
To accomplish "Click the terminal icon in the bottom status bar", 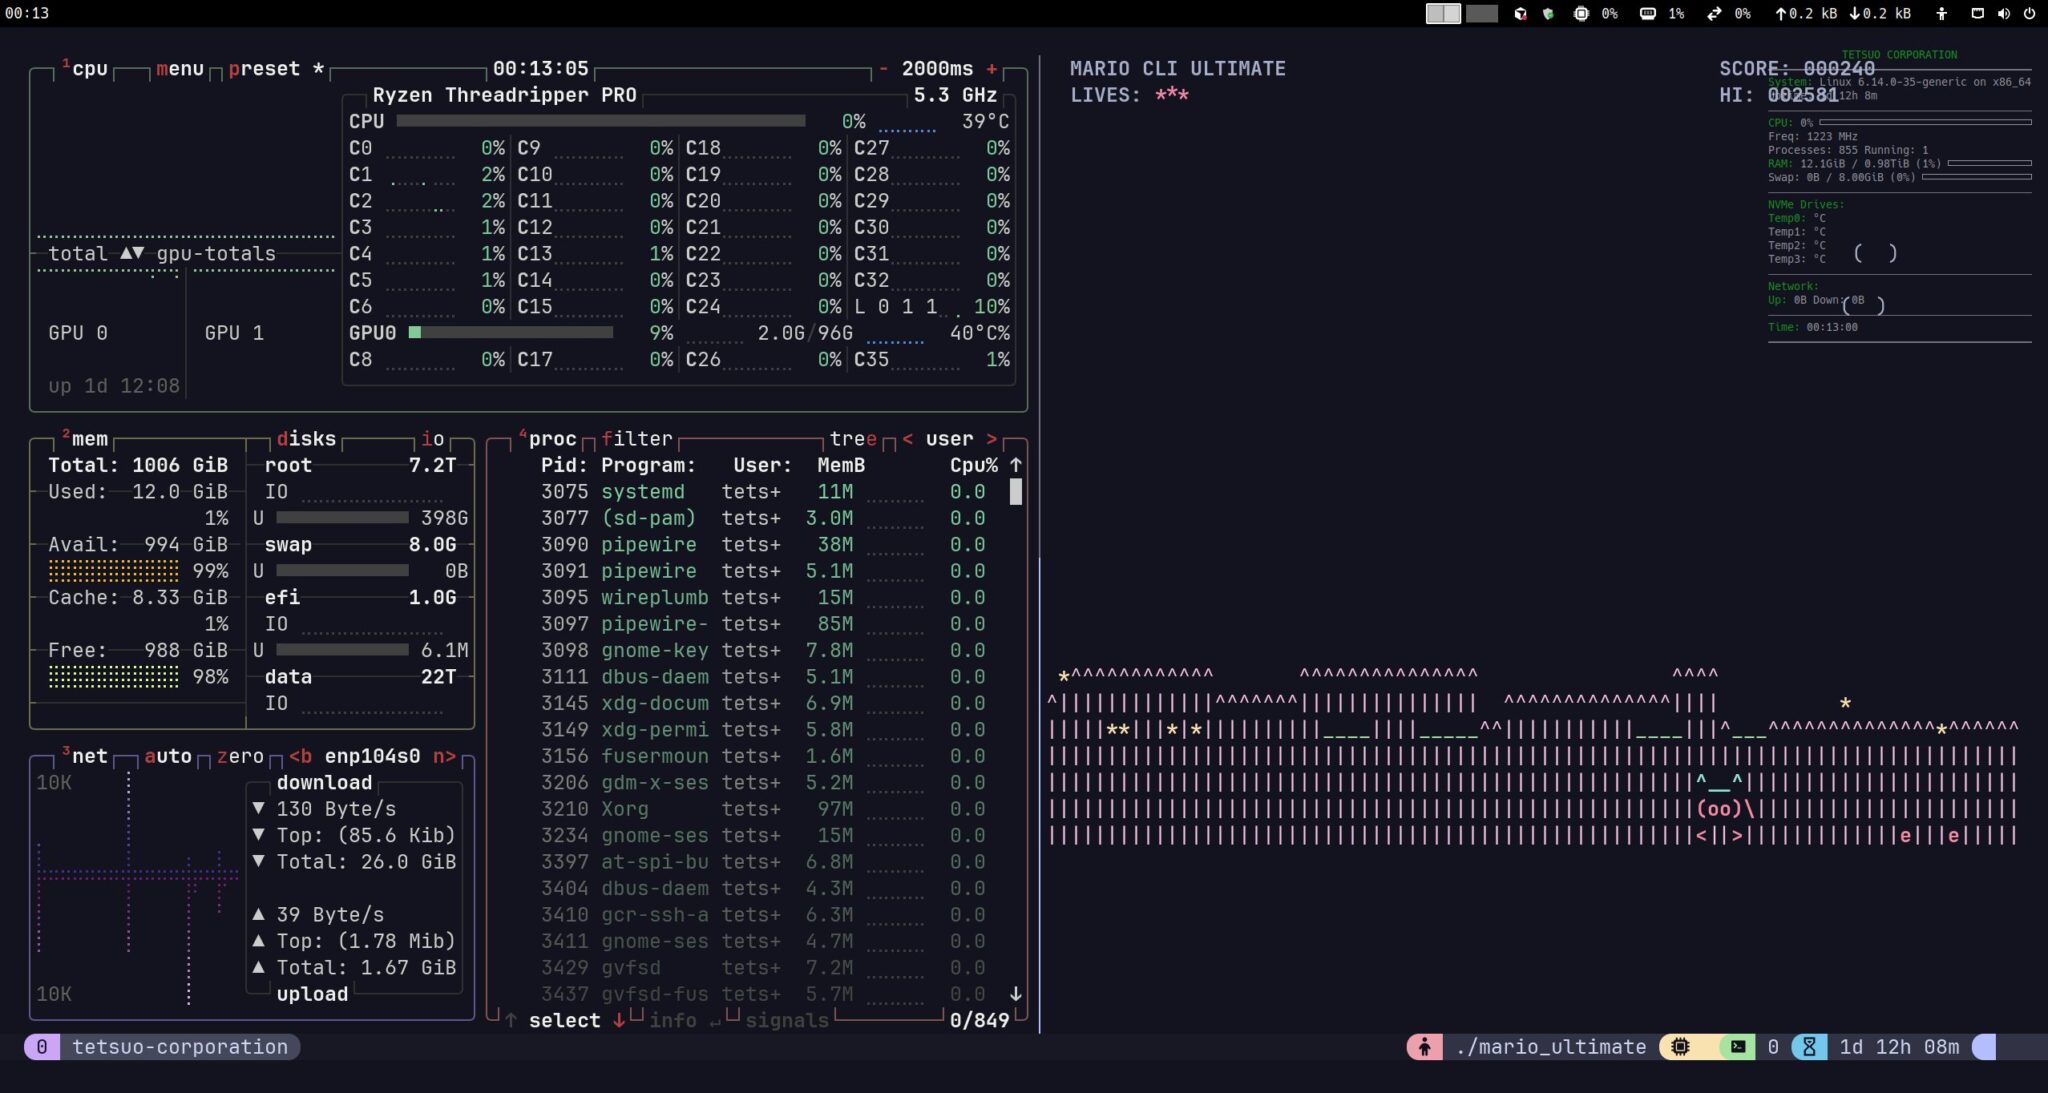I will 1737,1047.
